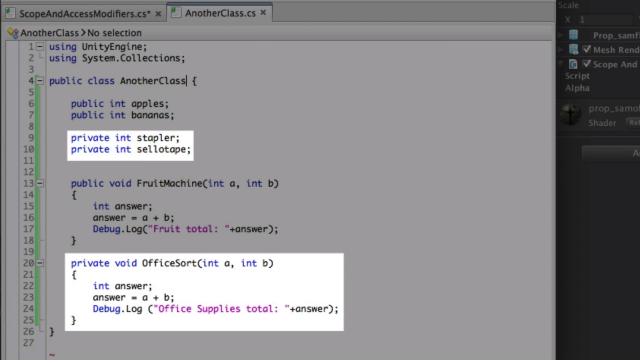Click the Shader label in the material section
This screenshot has height=360, width=640.
pyautogui.click(x=602, y=123)
